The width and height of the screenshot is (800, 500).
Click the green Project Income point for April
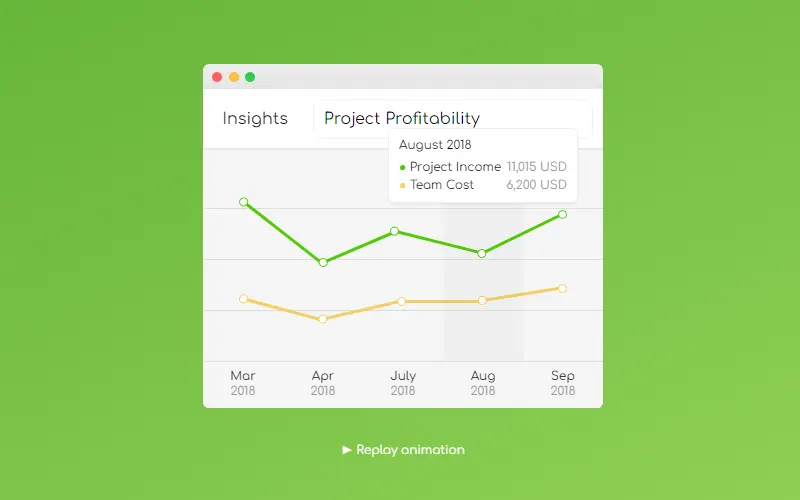[323, 262]
